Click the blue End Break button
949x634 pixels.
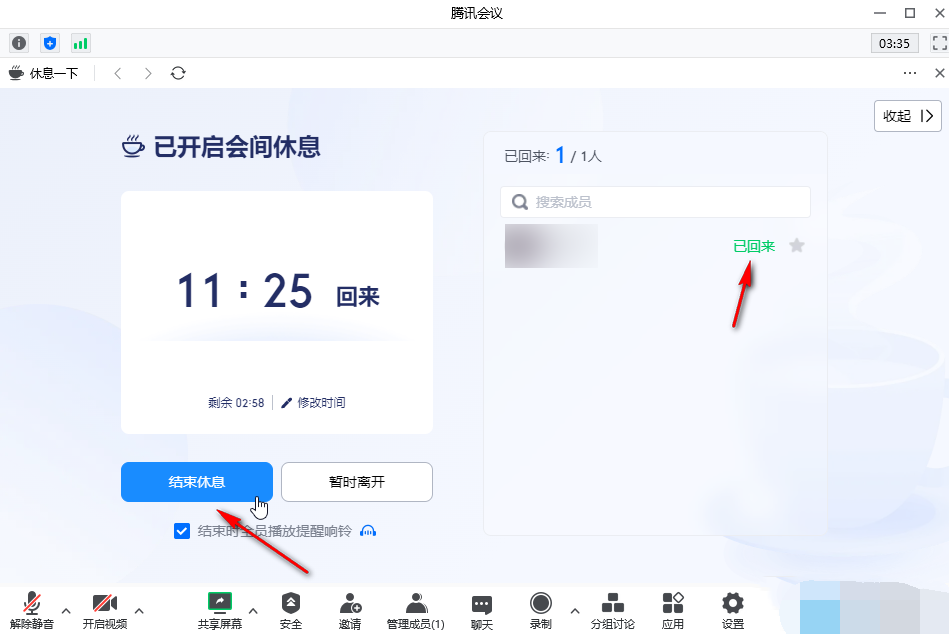197,482
